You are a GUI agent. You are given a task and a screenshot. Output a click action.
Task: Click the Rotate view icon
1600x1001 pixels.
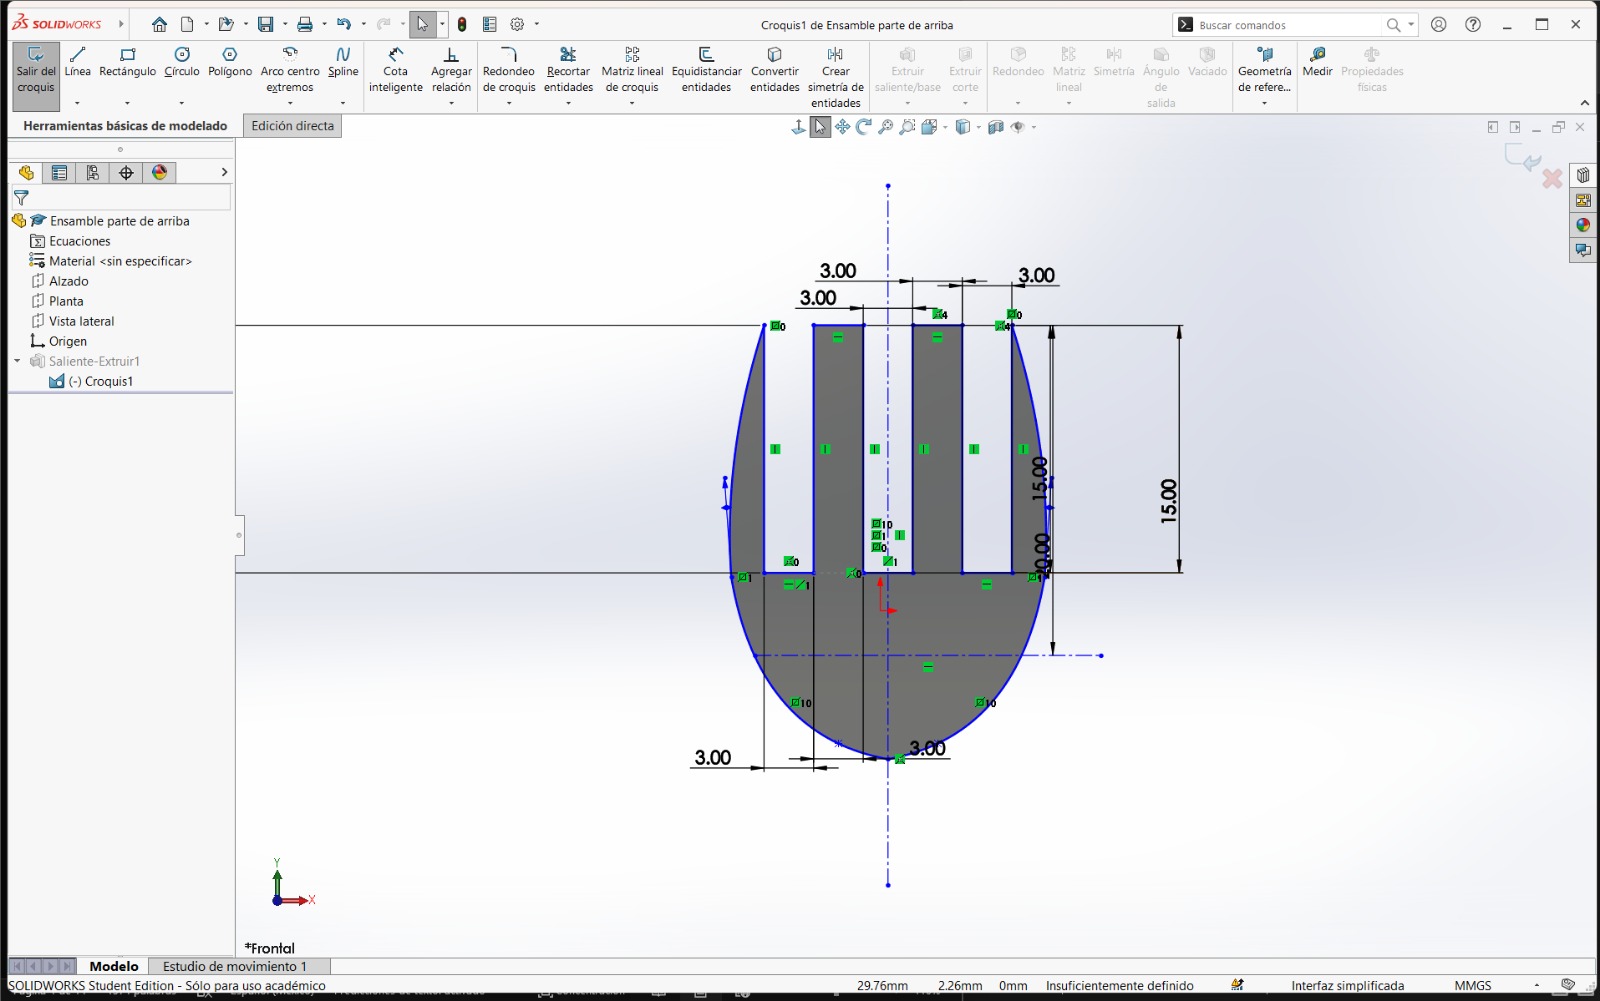[864, 127]
